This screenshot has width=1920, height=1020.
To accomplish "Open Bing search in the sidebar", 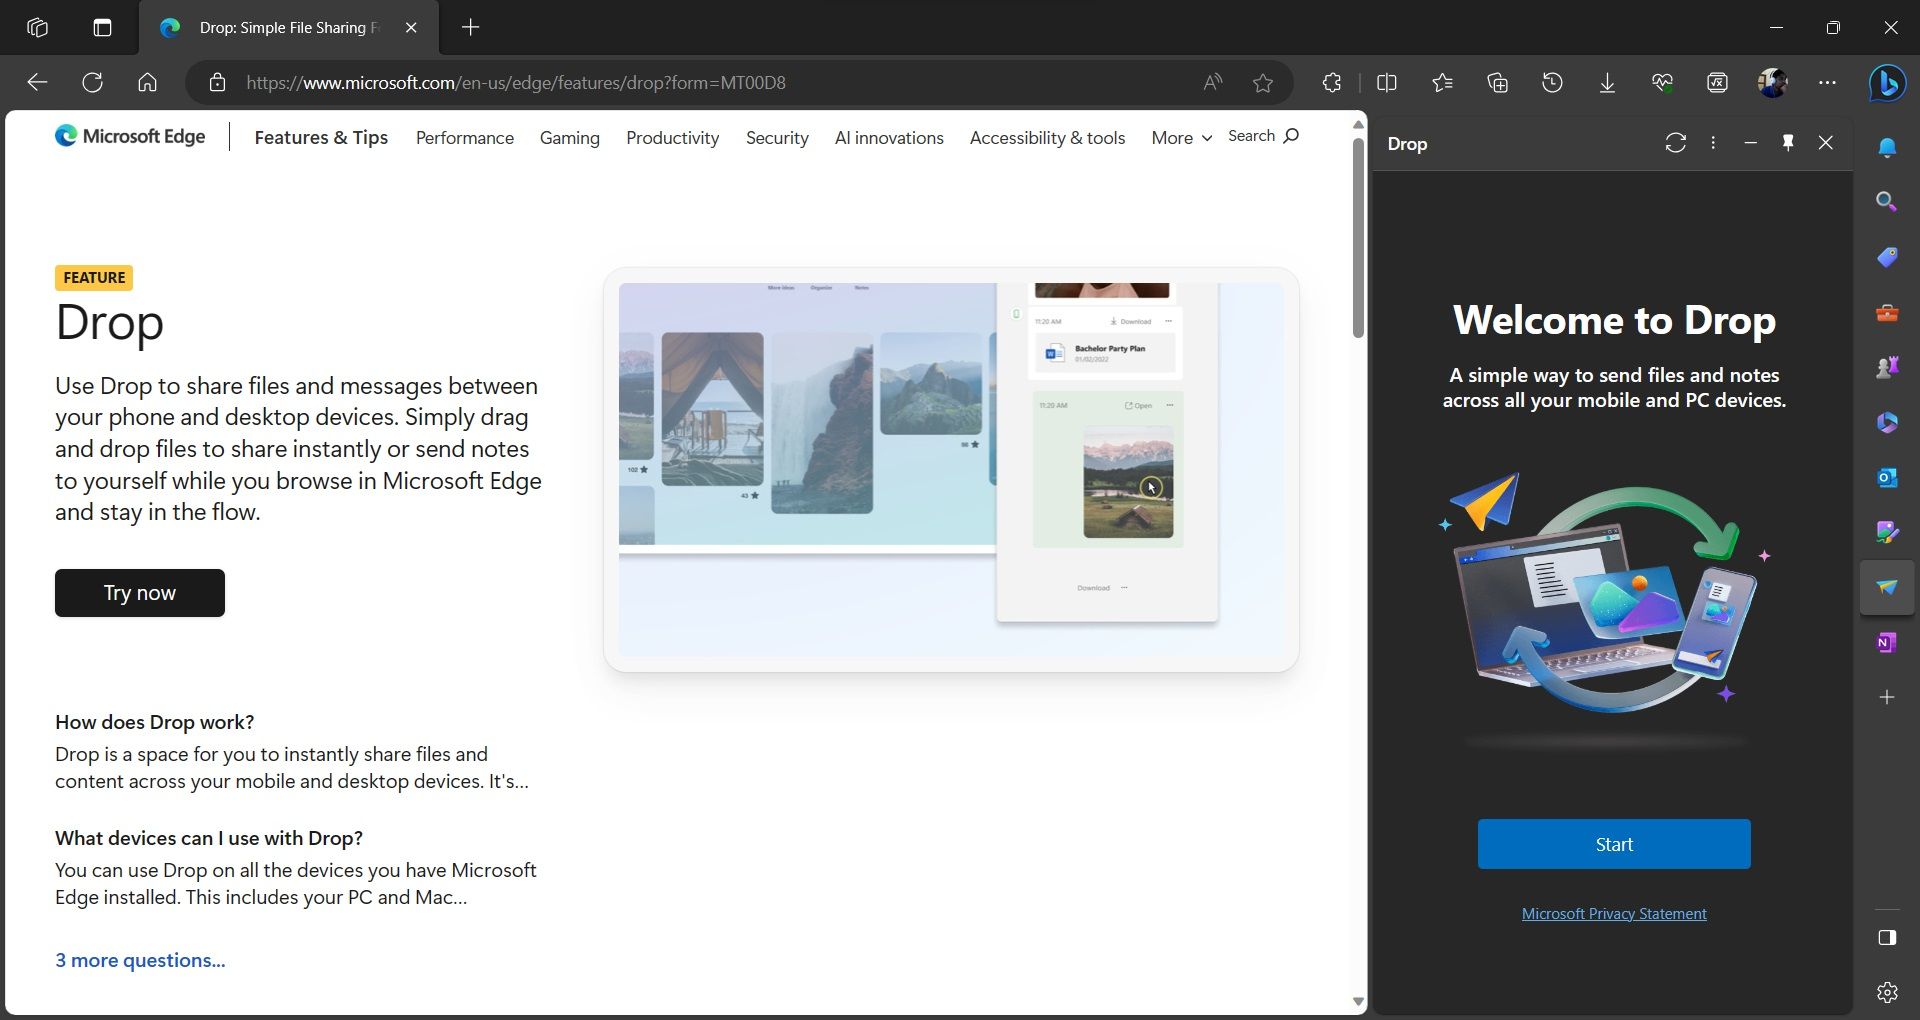I will [1886, 201].
